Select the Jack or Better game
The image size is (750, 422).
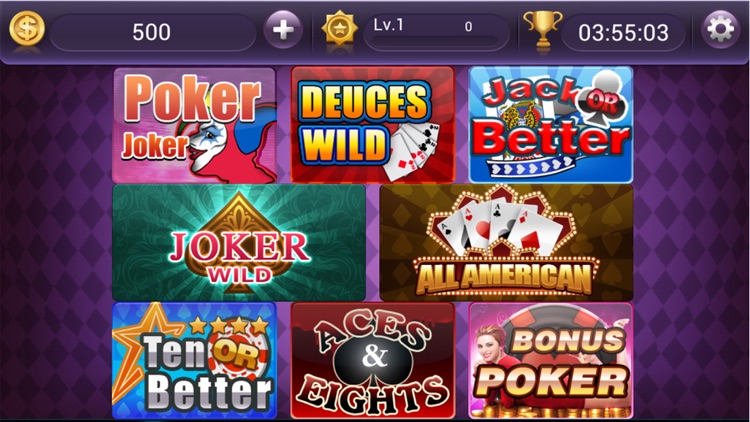tap(551, 125)
